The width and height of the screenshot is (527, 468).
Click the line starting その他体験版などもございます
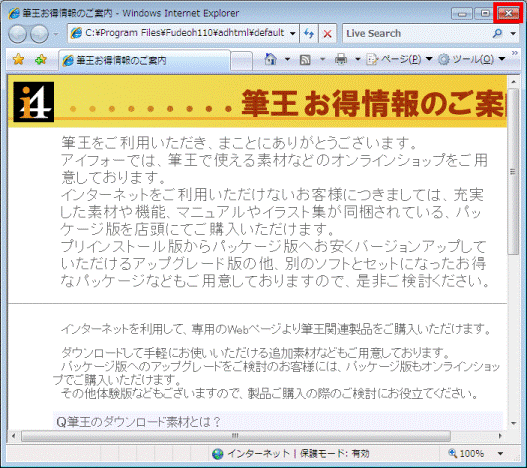[x=269, y=393]
